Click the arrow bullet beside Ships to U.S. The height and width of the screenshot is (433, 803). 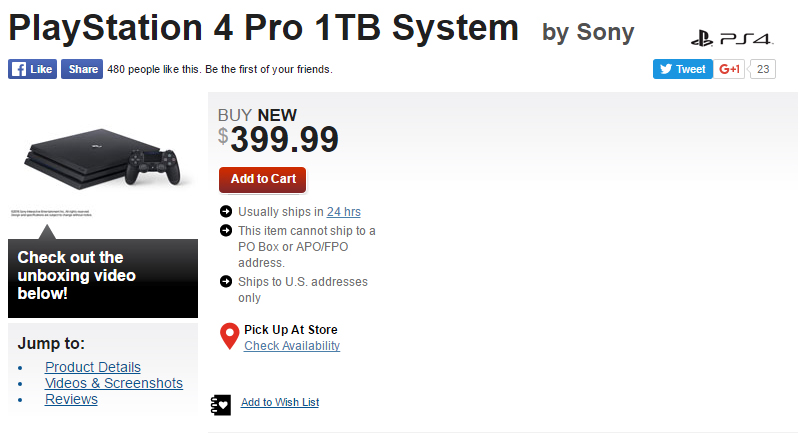coord(226,282)
